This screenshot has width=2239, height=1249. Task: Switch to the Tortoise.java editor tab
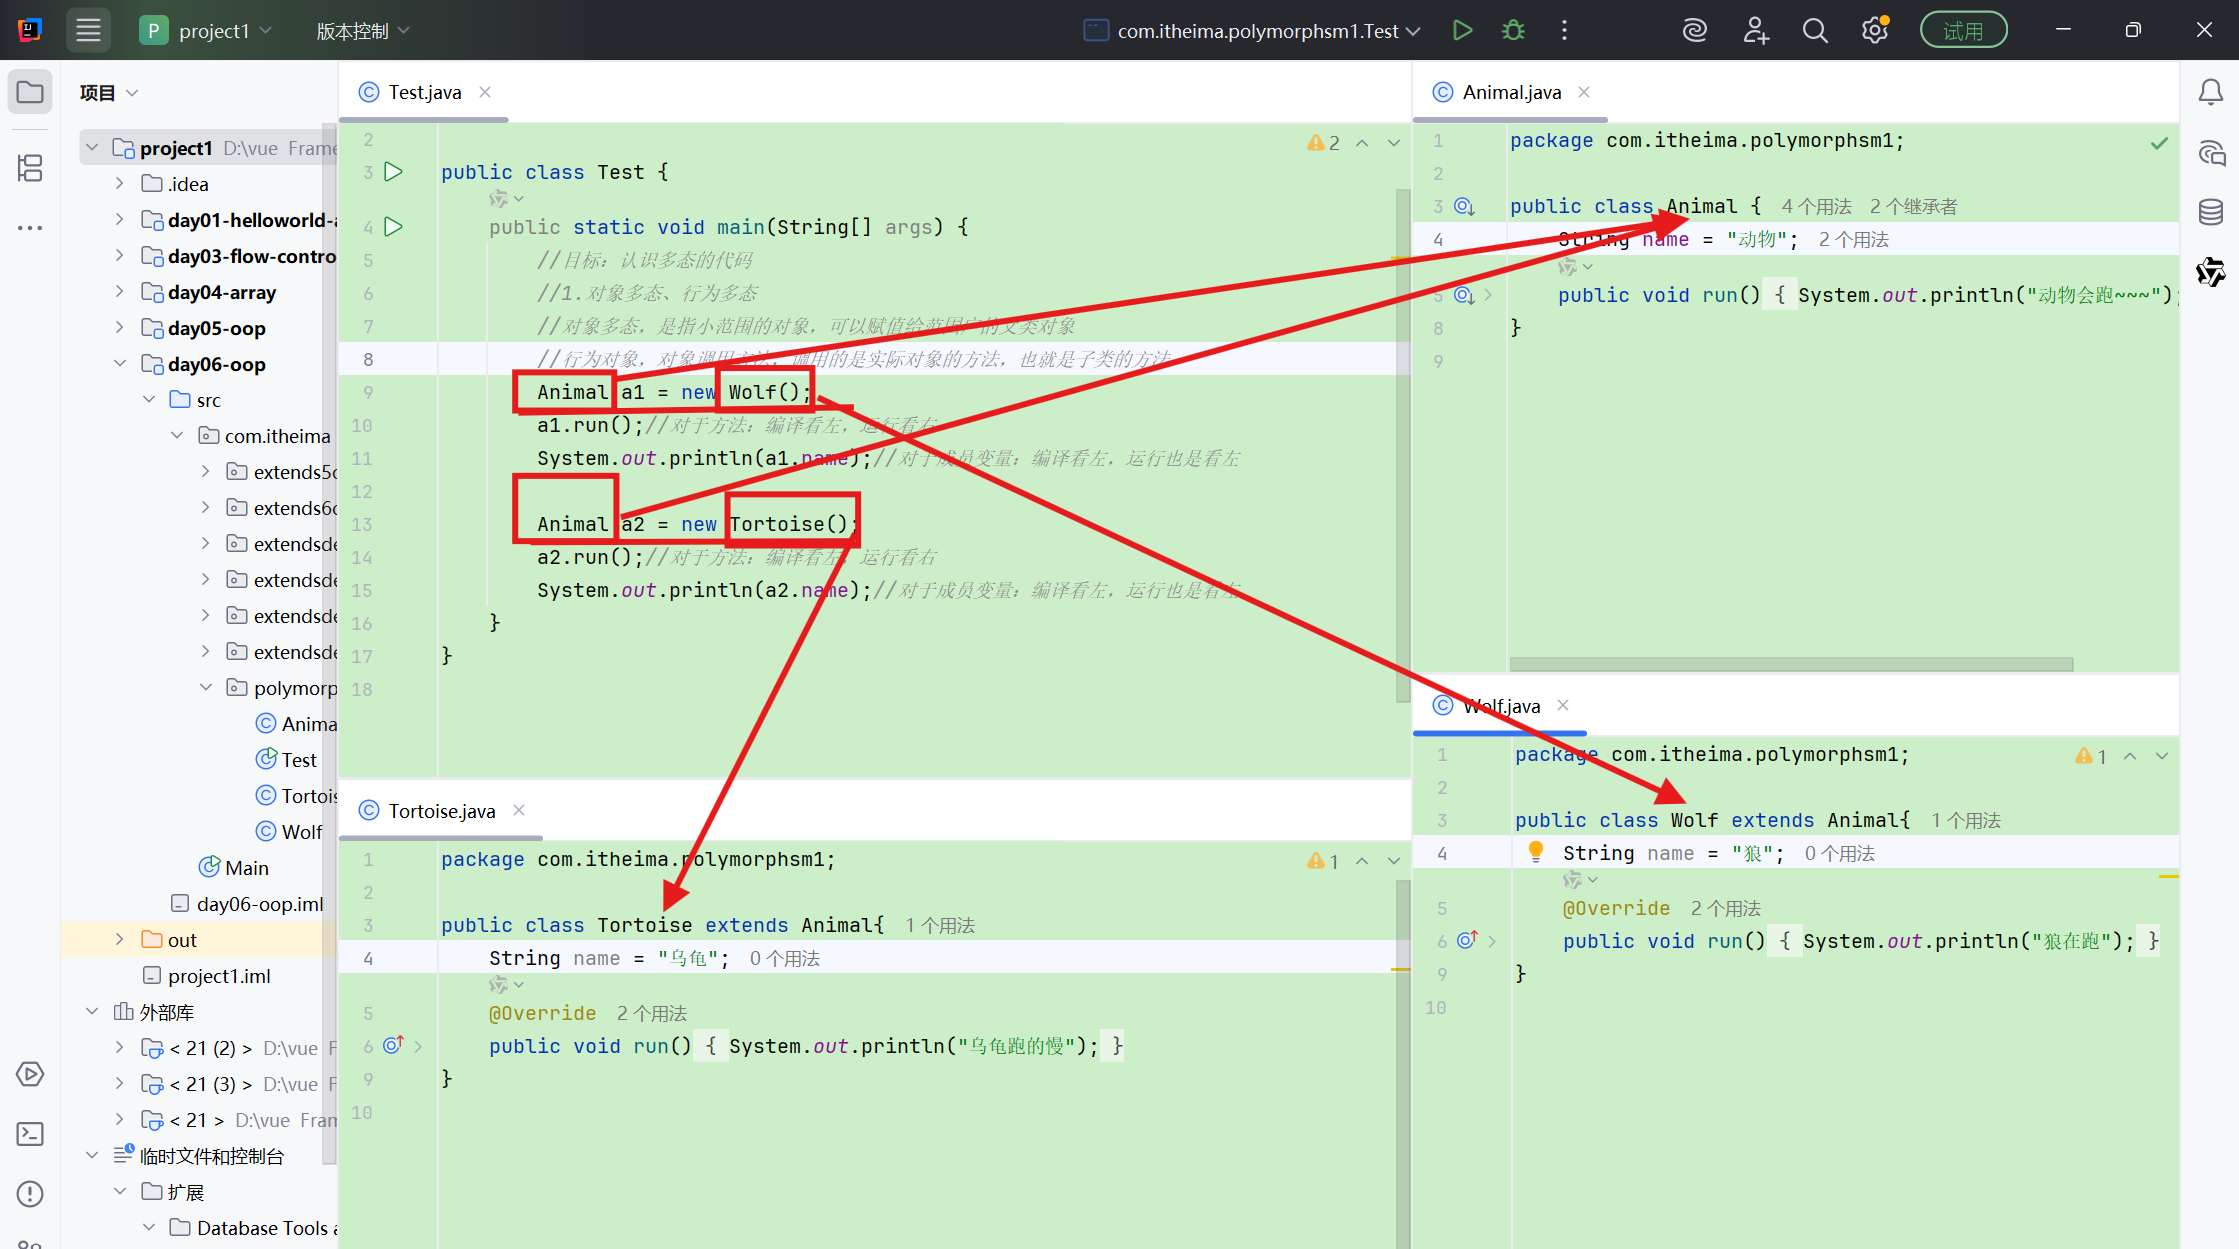pos(441,811)
